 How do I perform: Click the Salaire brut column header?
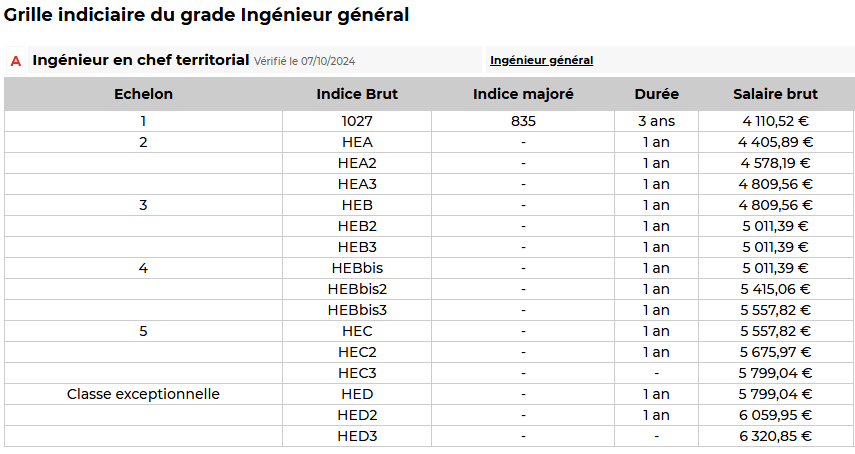point(775,94)
